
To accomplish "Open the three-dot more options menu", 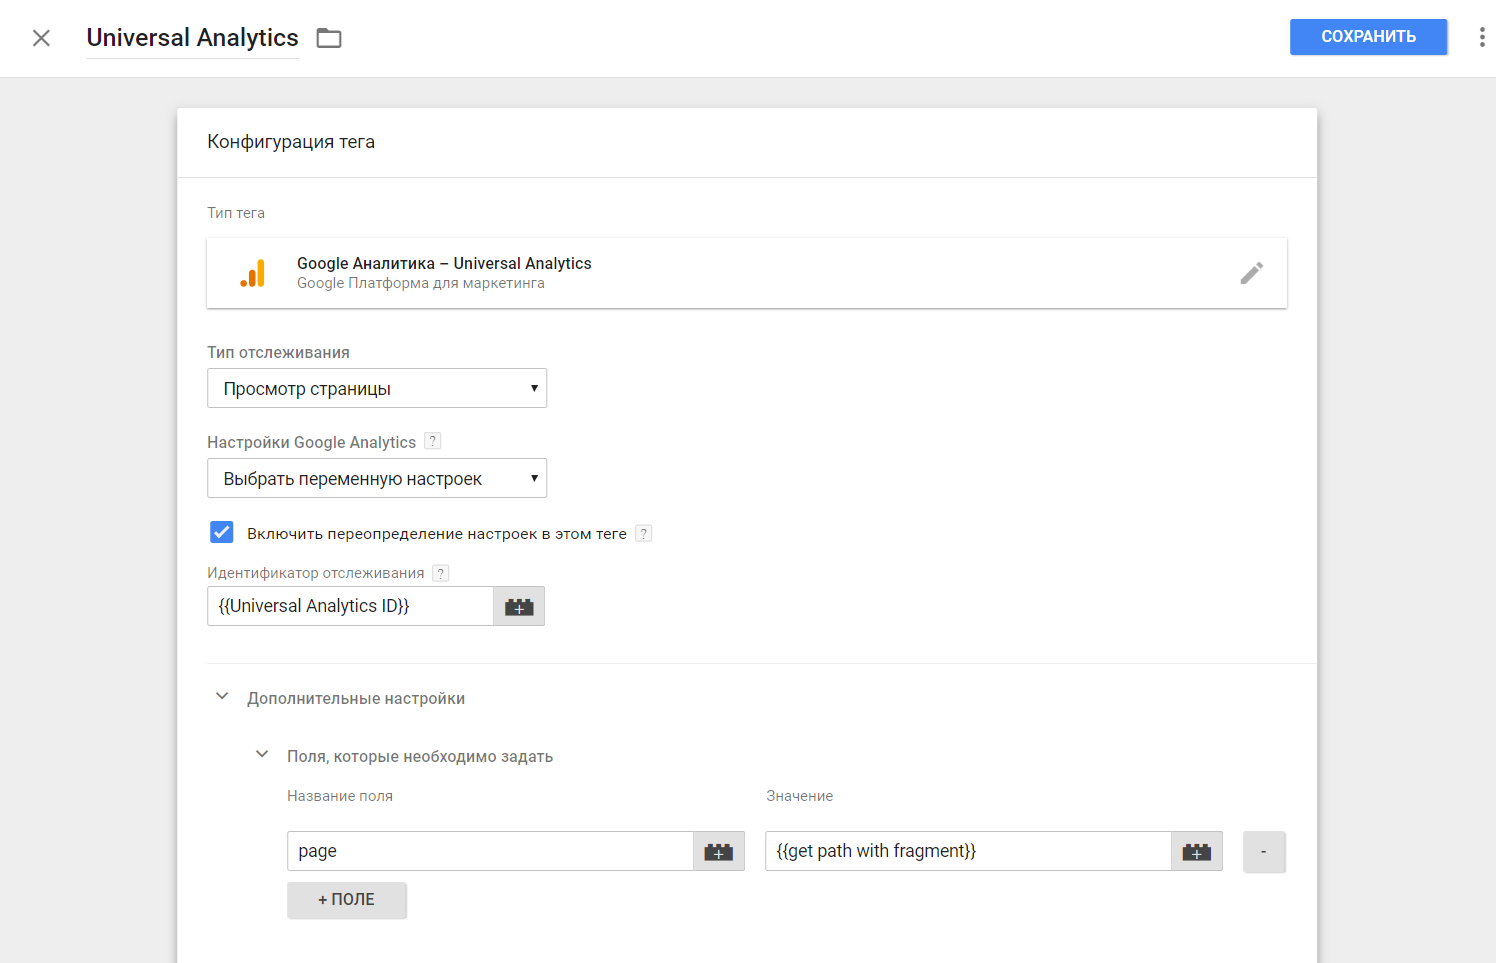I will 1481,37.
